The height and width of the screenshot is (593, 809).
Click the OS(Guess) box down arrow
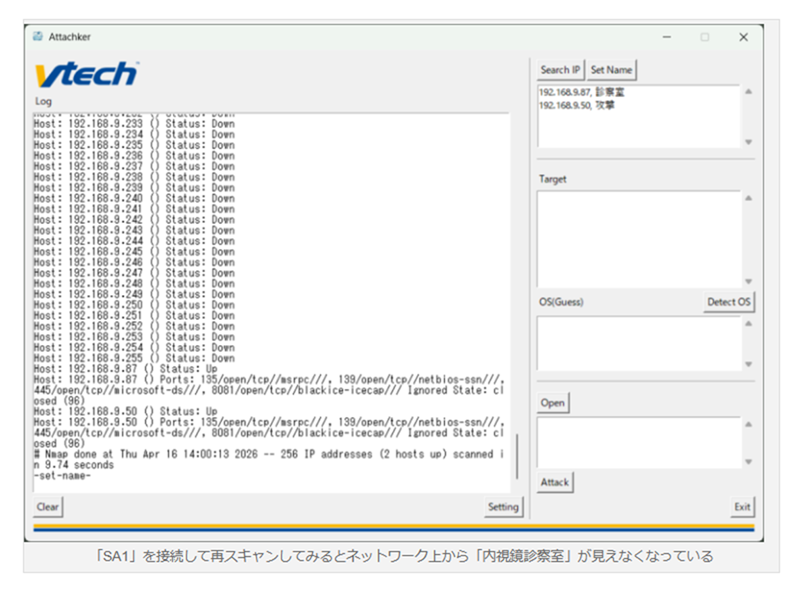[x=748, y=364]
